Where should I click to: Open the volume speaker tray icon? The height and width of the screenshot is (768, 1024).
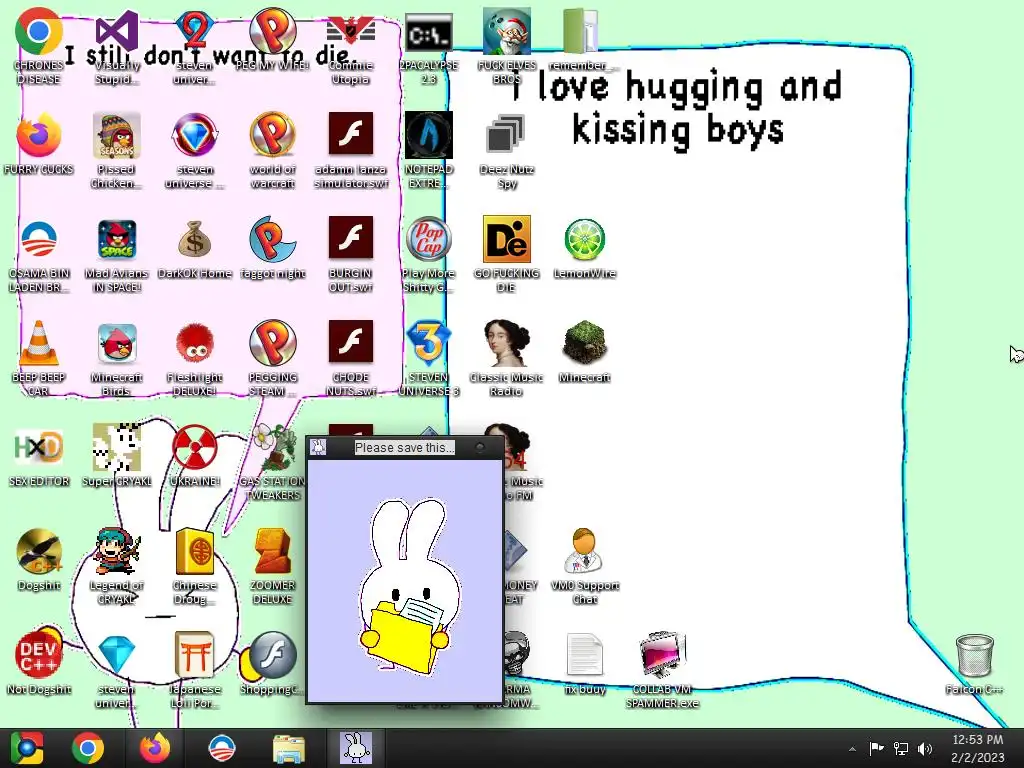coord(925,748)
